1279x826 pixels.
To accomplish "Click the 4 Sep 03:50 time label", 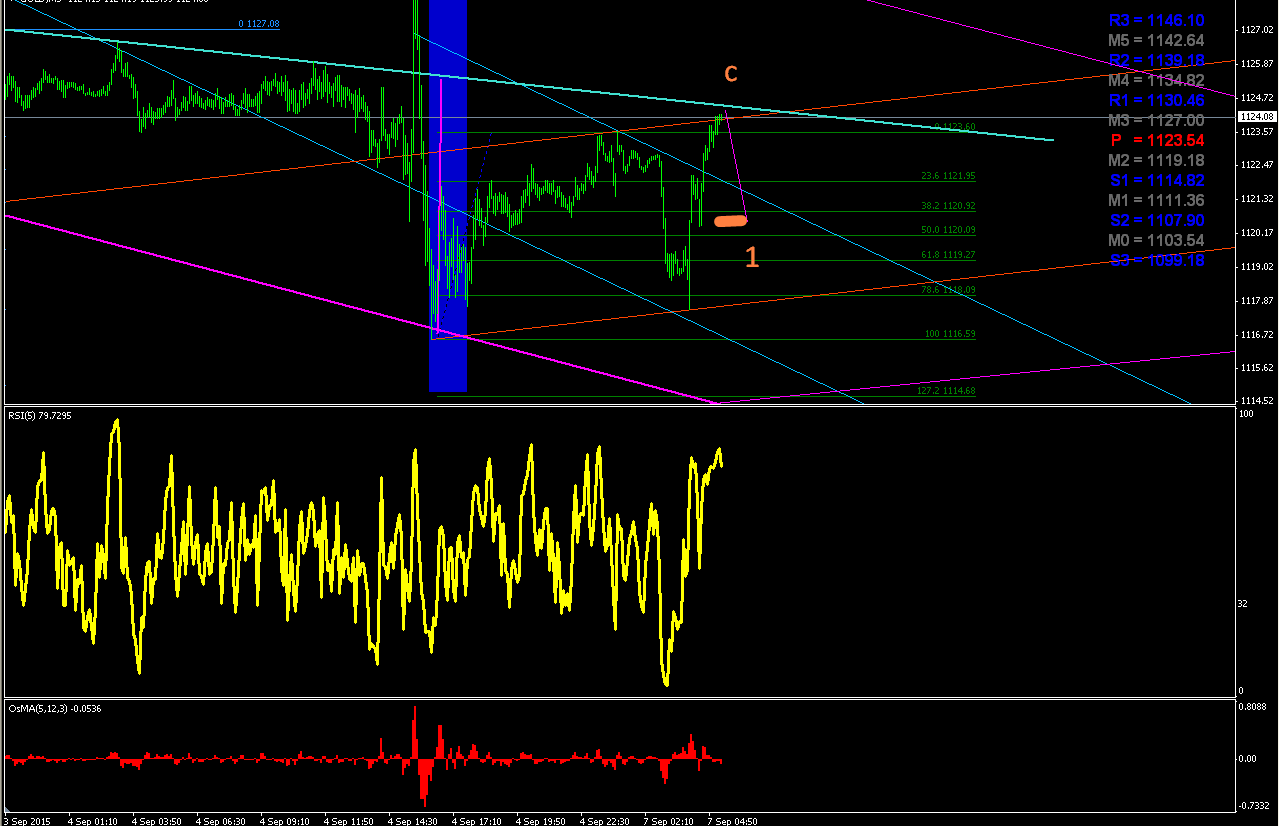I will (157, 821).
